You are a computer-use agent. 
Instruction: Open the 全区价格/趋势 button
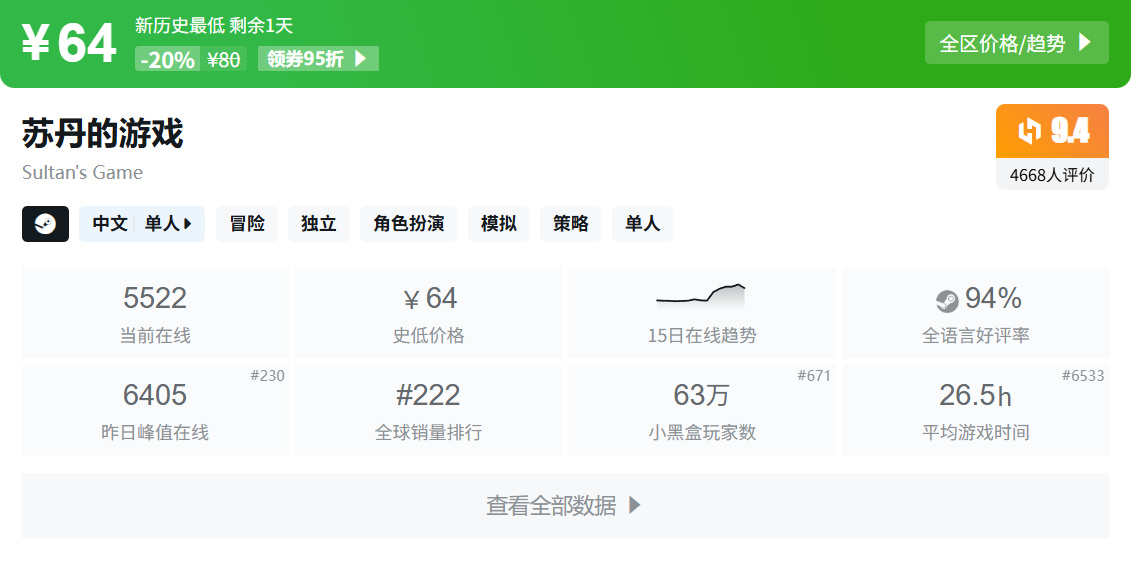[x=1017, y=42]
